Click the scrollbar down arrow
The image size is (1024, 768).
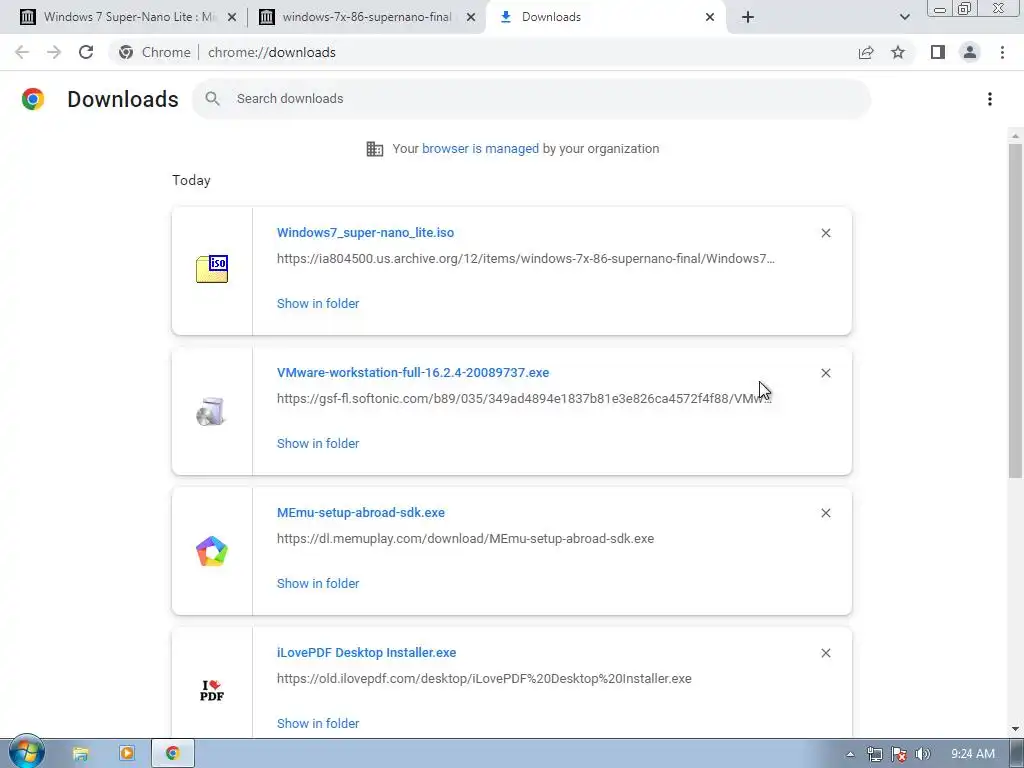click(1016, 729)
